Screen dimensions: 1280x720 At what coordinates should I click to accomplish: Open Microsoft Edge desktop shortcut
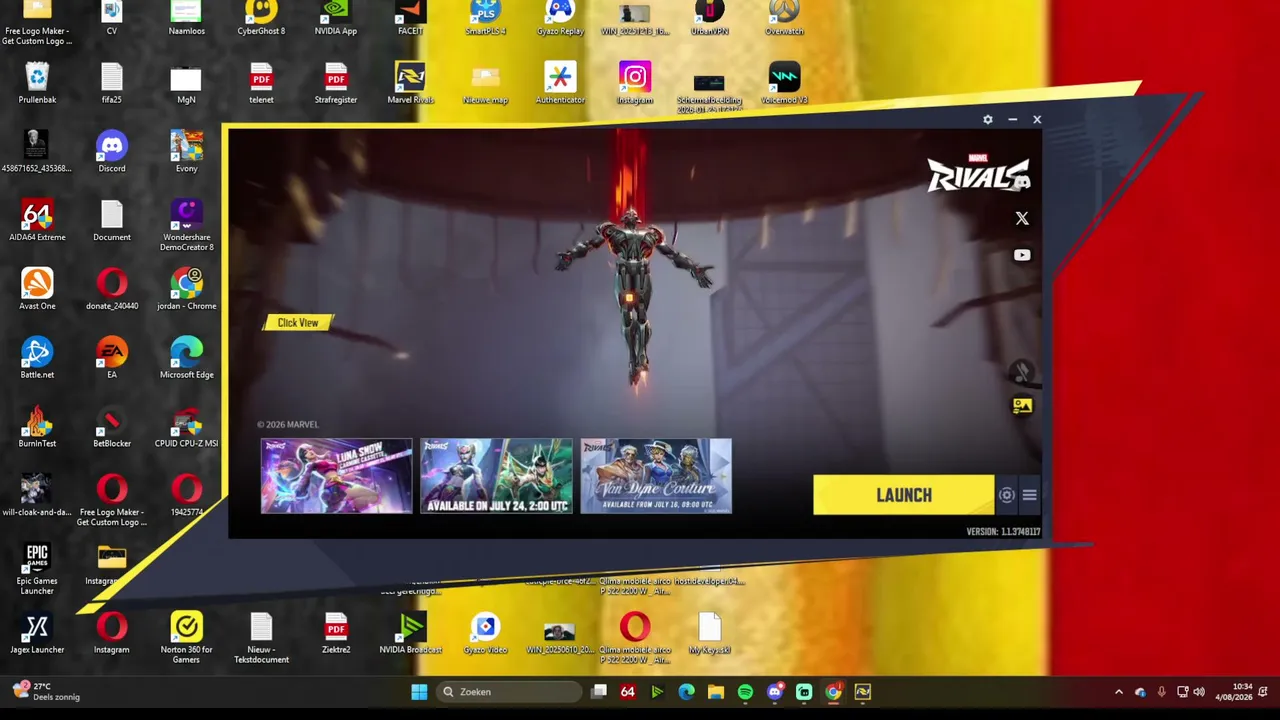point(187,358)
